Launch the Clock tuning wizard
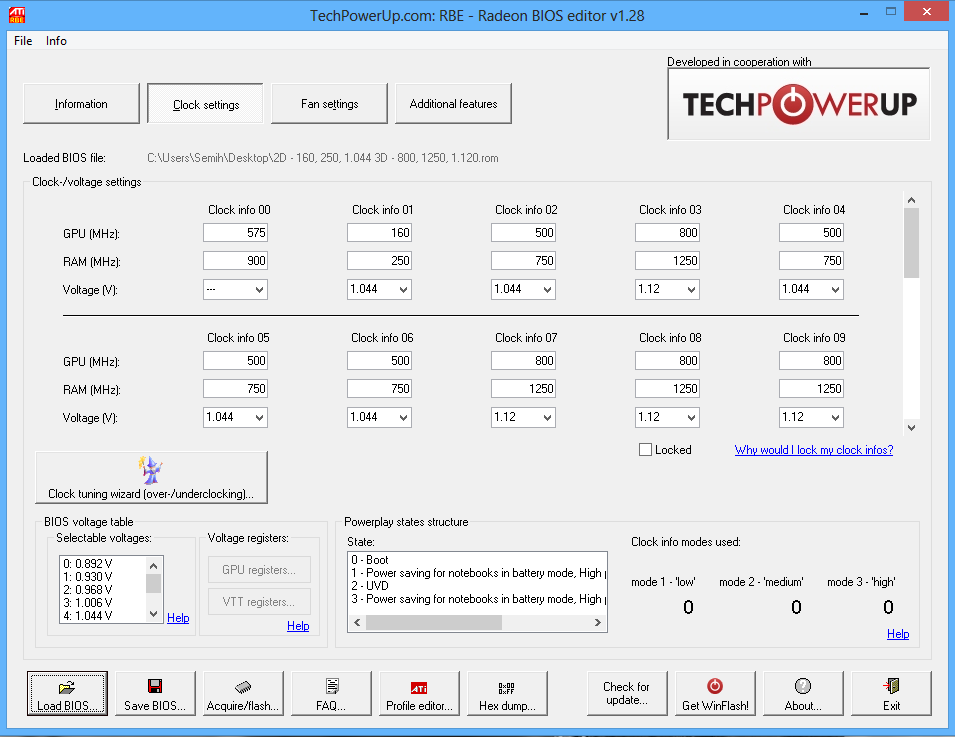Viewport: 955px width, 737px height. pos(151,478)
